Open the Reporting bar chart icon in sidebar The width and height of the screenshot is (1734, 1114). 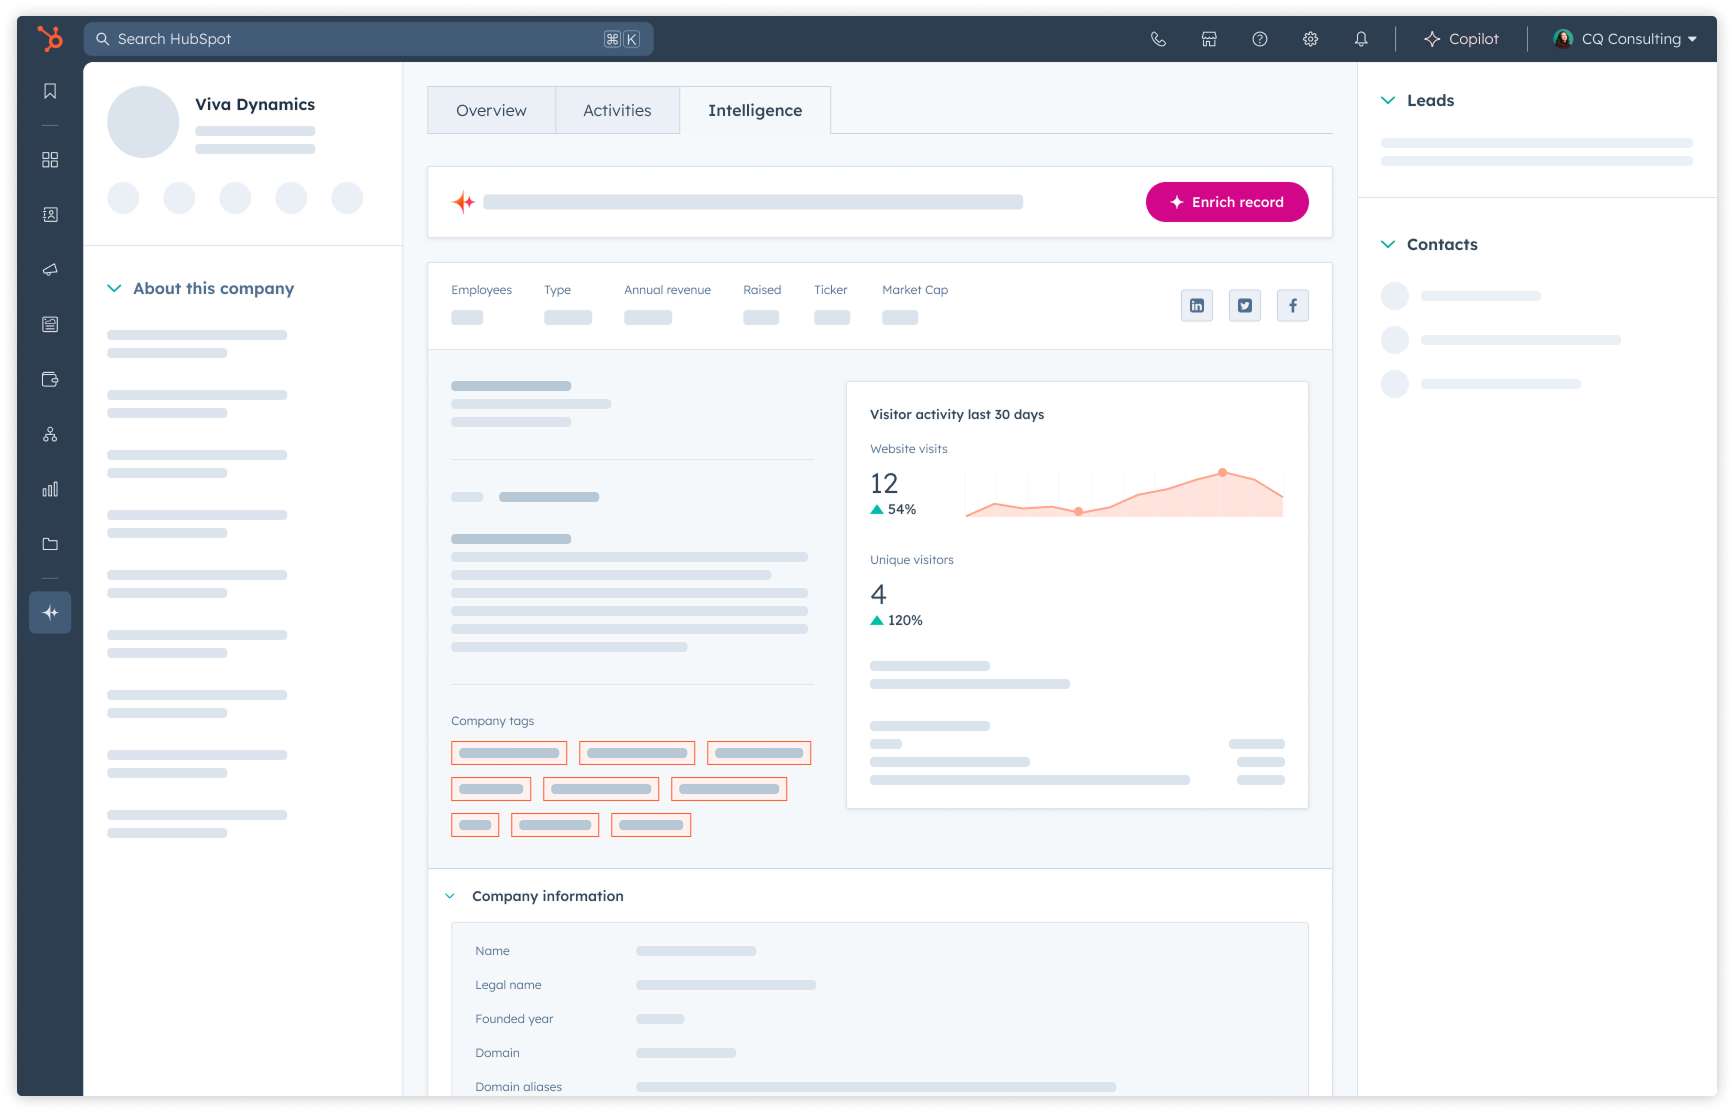(x=50, y=489)
